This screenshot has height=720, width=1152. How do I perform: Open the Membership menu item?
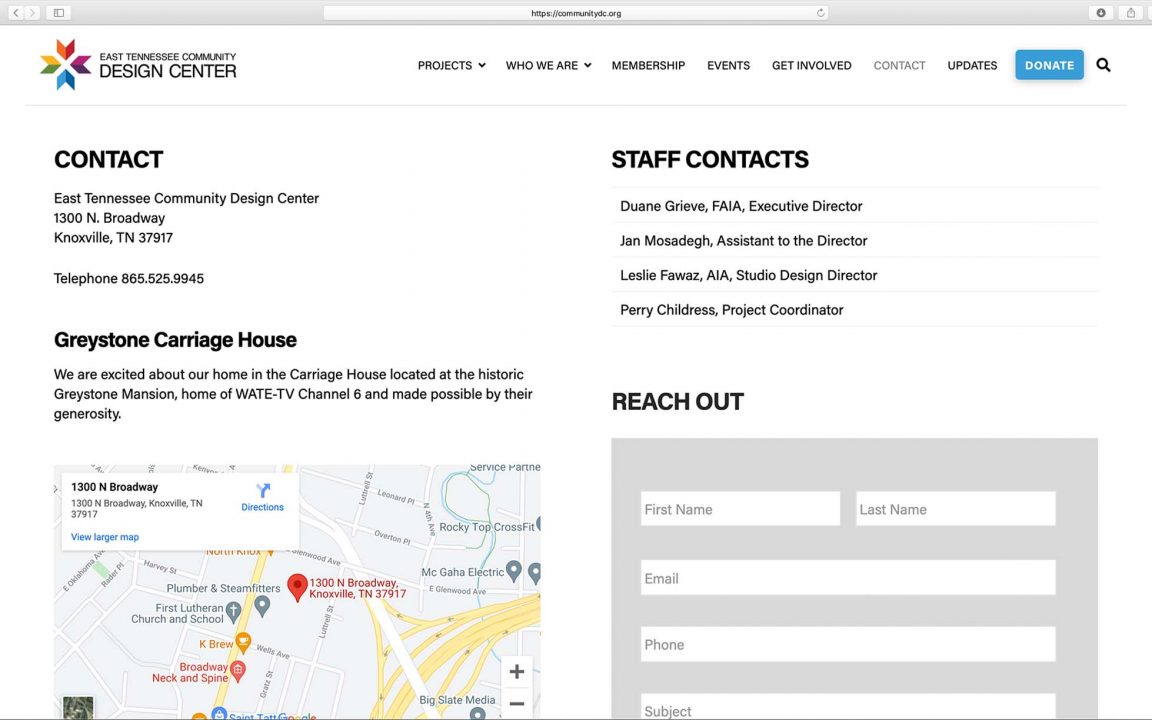pyautogui.click(x=648, y=66)
